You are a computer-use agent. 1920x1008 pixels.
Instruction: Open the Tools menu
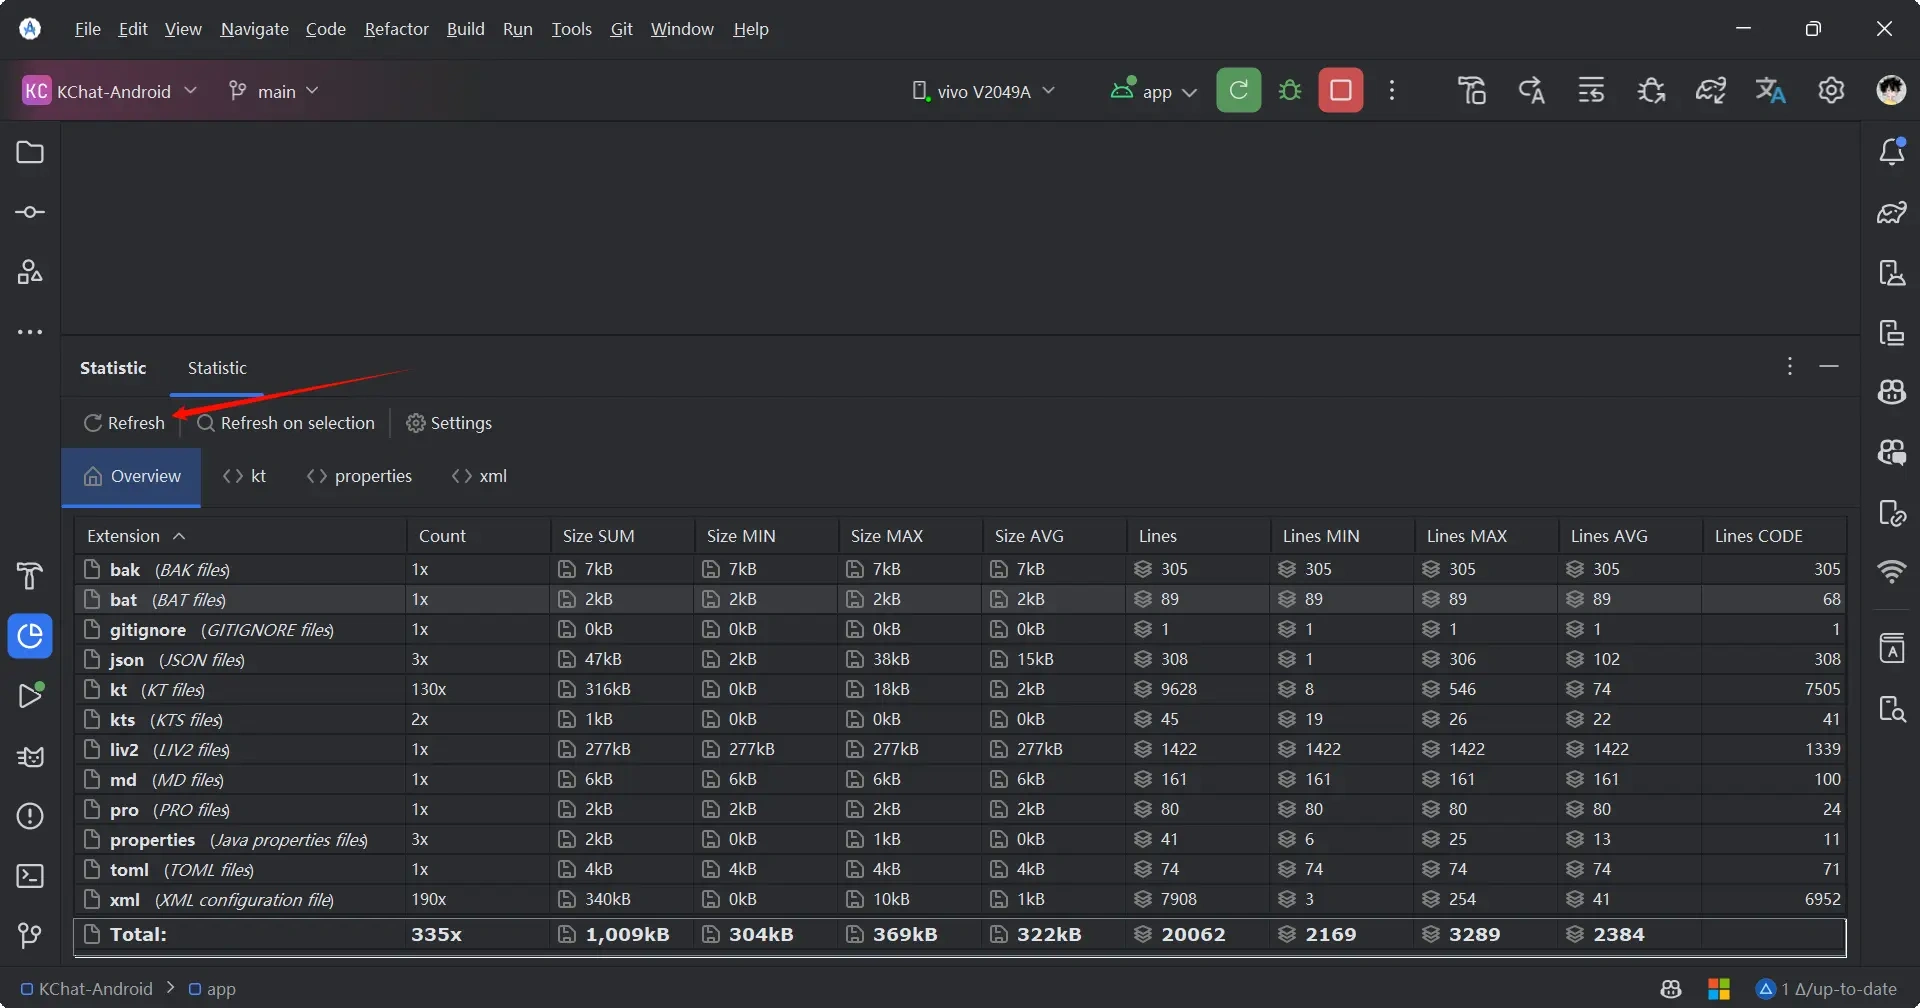tap(571, 29)
